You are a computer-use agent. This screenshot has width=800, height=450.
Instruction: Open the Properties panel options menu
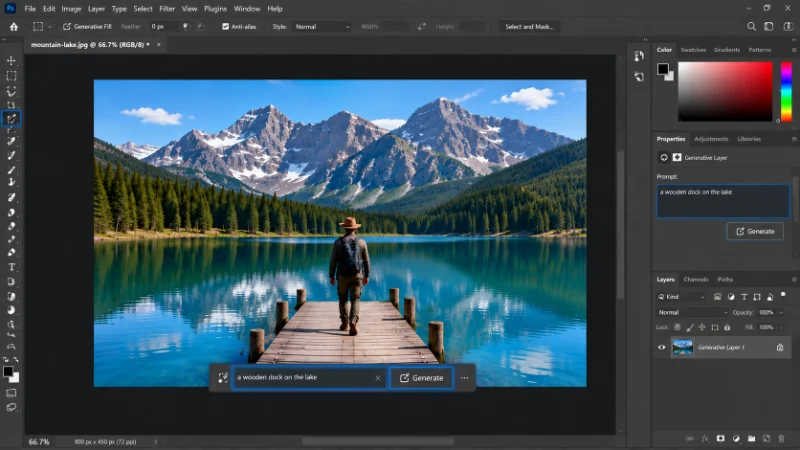click(794, 139)
